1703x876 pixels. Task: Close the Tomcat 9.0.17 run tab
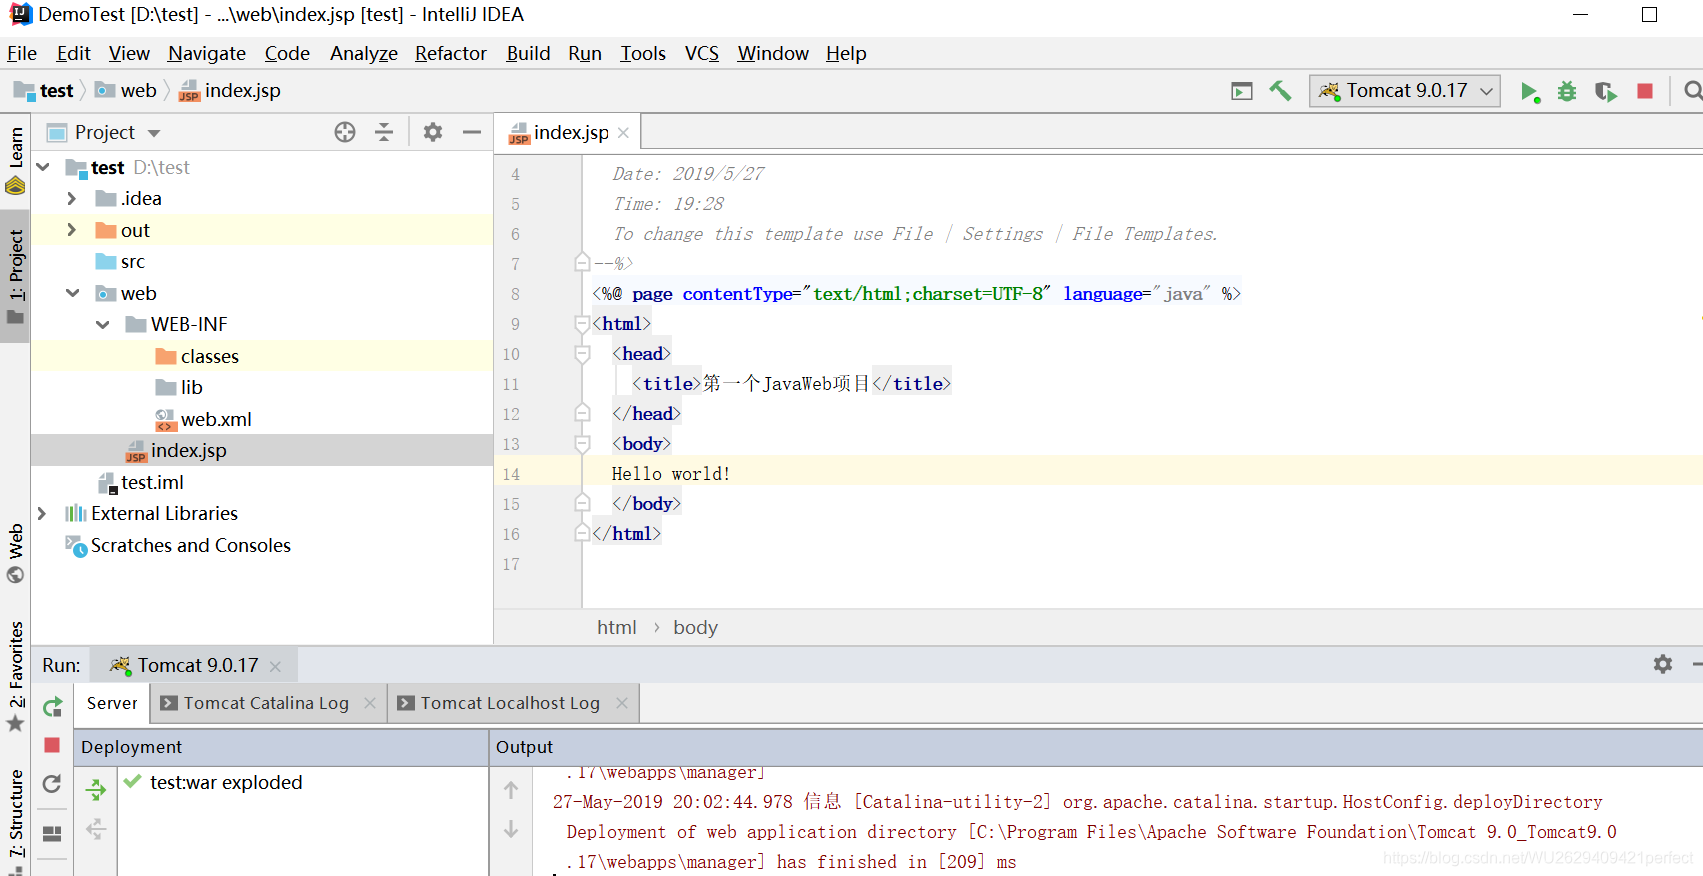pyautogui.click(x=275, y=666)
